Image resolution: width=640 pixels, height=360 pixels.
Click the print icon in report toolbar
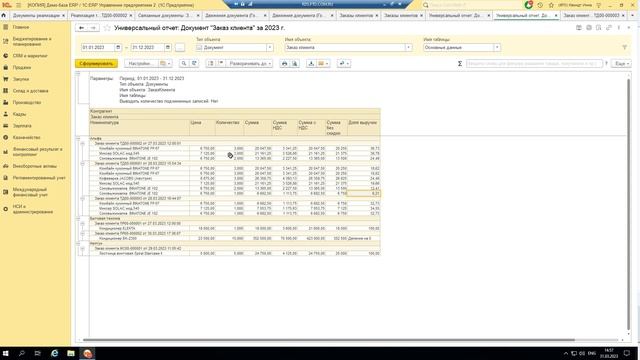(284, 64)
